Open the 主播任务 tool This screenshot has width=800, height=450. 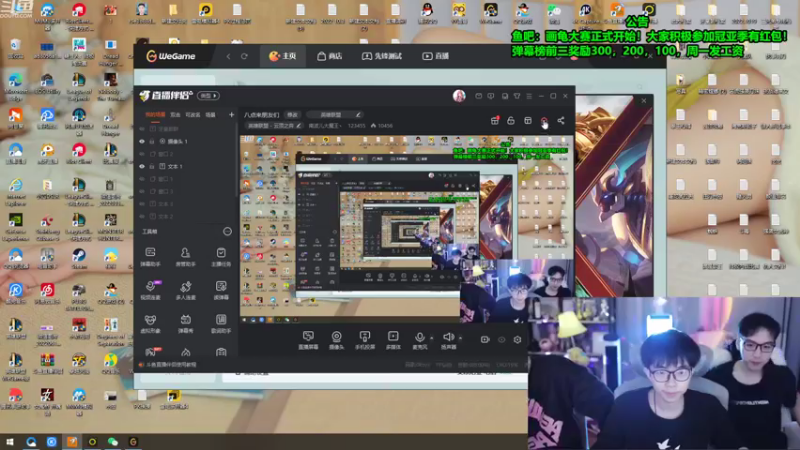221,256
